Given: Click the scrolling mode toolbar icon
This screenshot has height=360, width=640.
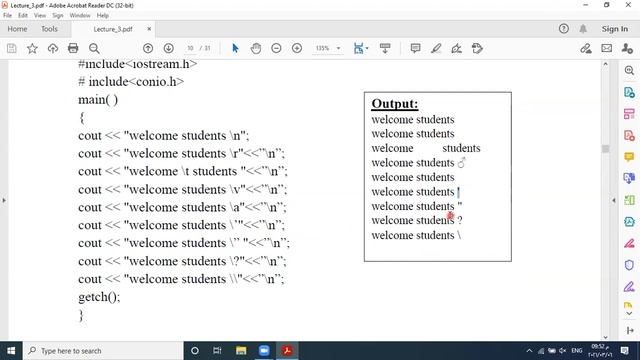Looking at the screenshot, I should 385,49.
